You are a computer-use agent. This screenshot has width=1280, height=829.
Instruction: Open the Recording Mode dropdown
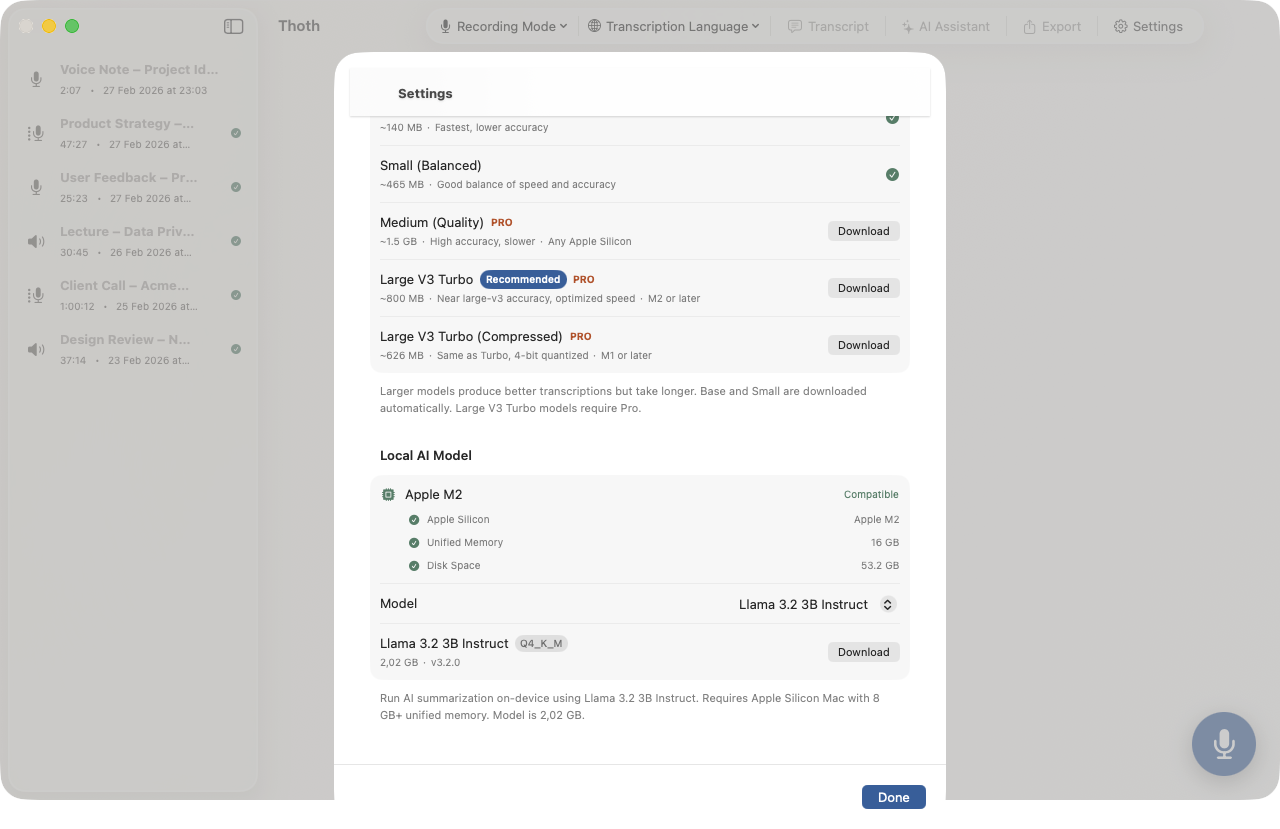coord(503,27)
